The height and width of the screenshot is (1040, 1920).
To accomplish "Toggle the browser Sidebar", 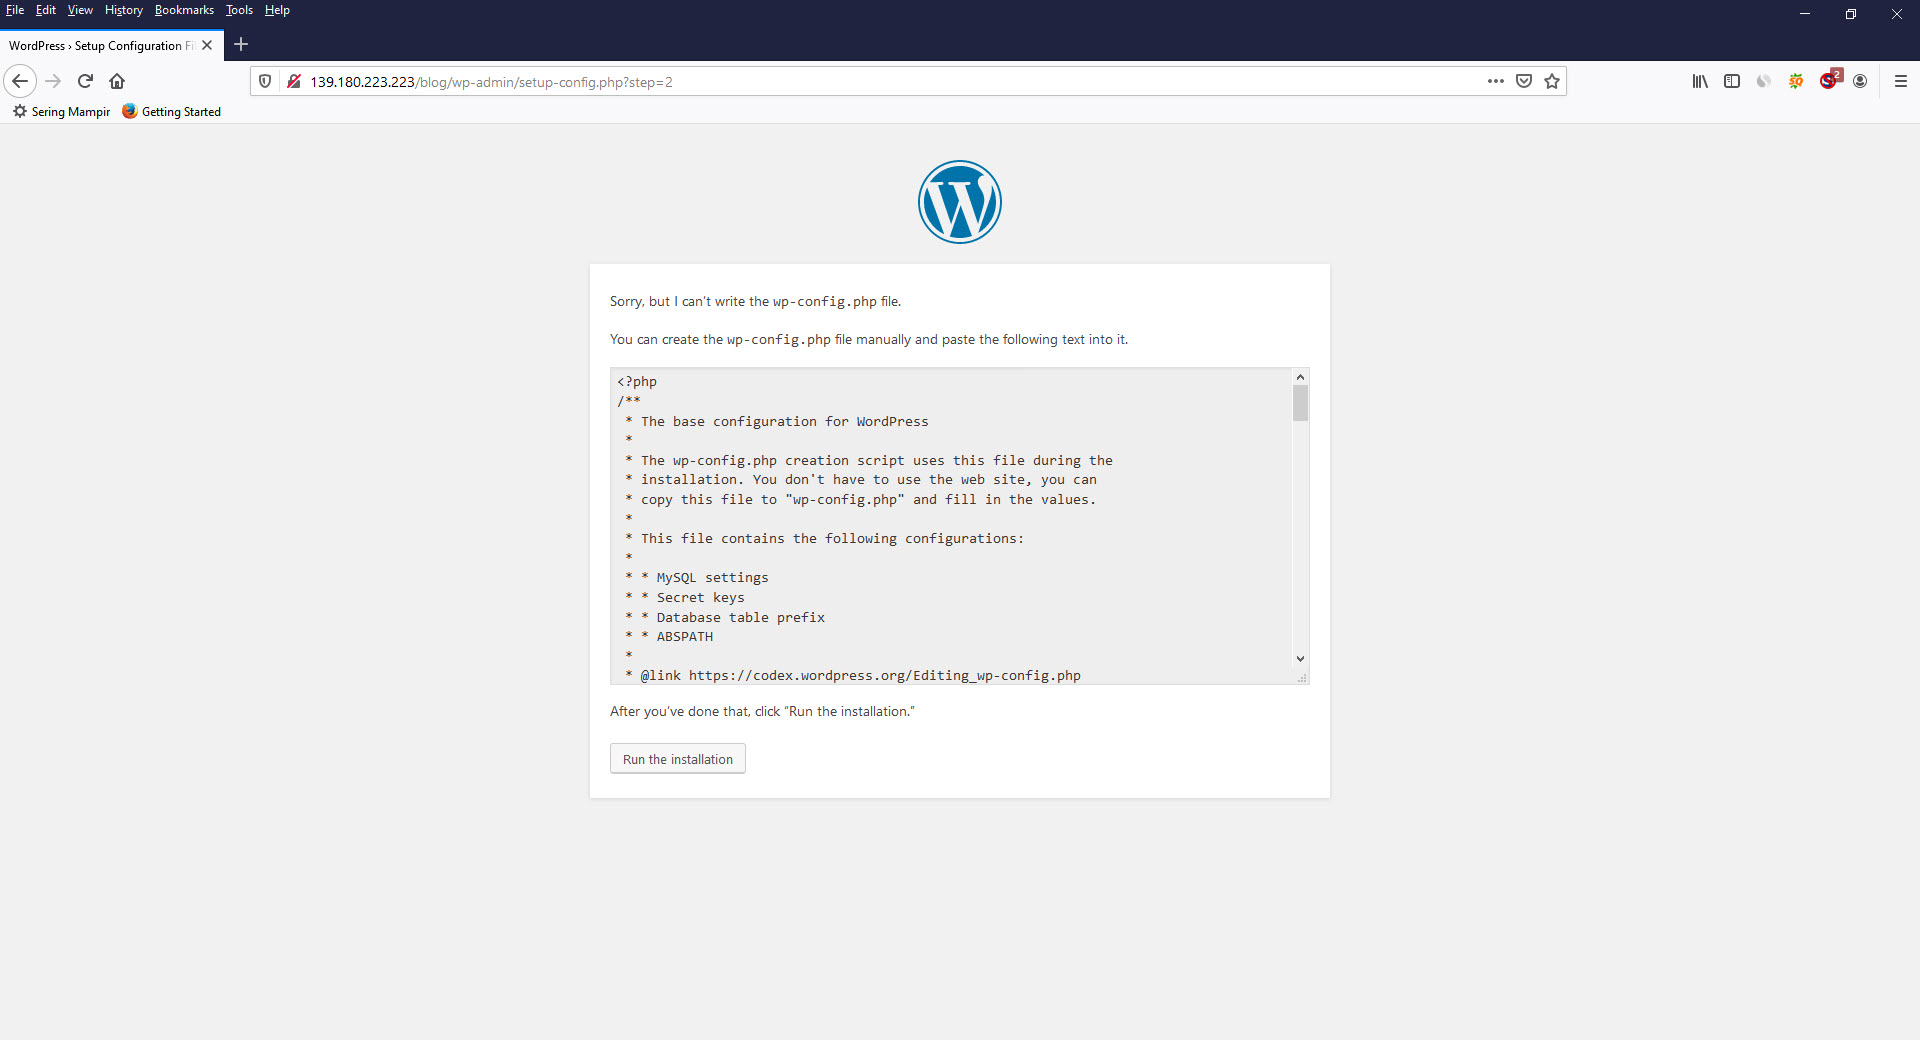I will tap(1732, 81).
